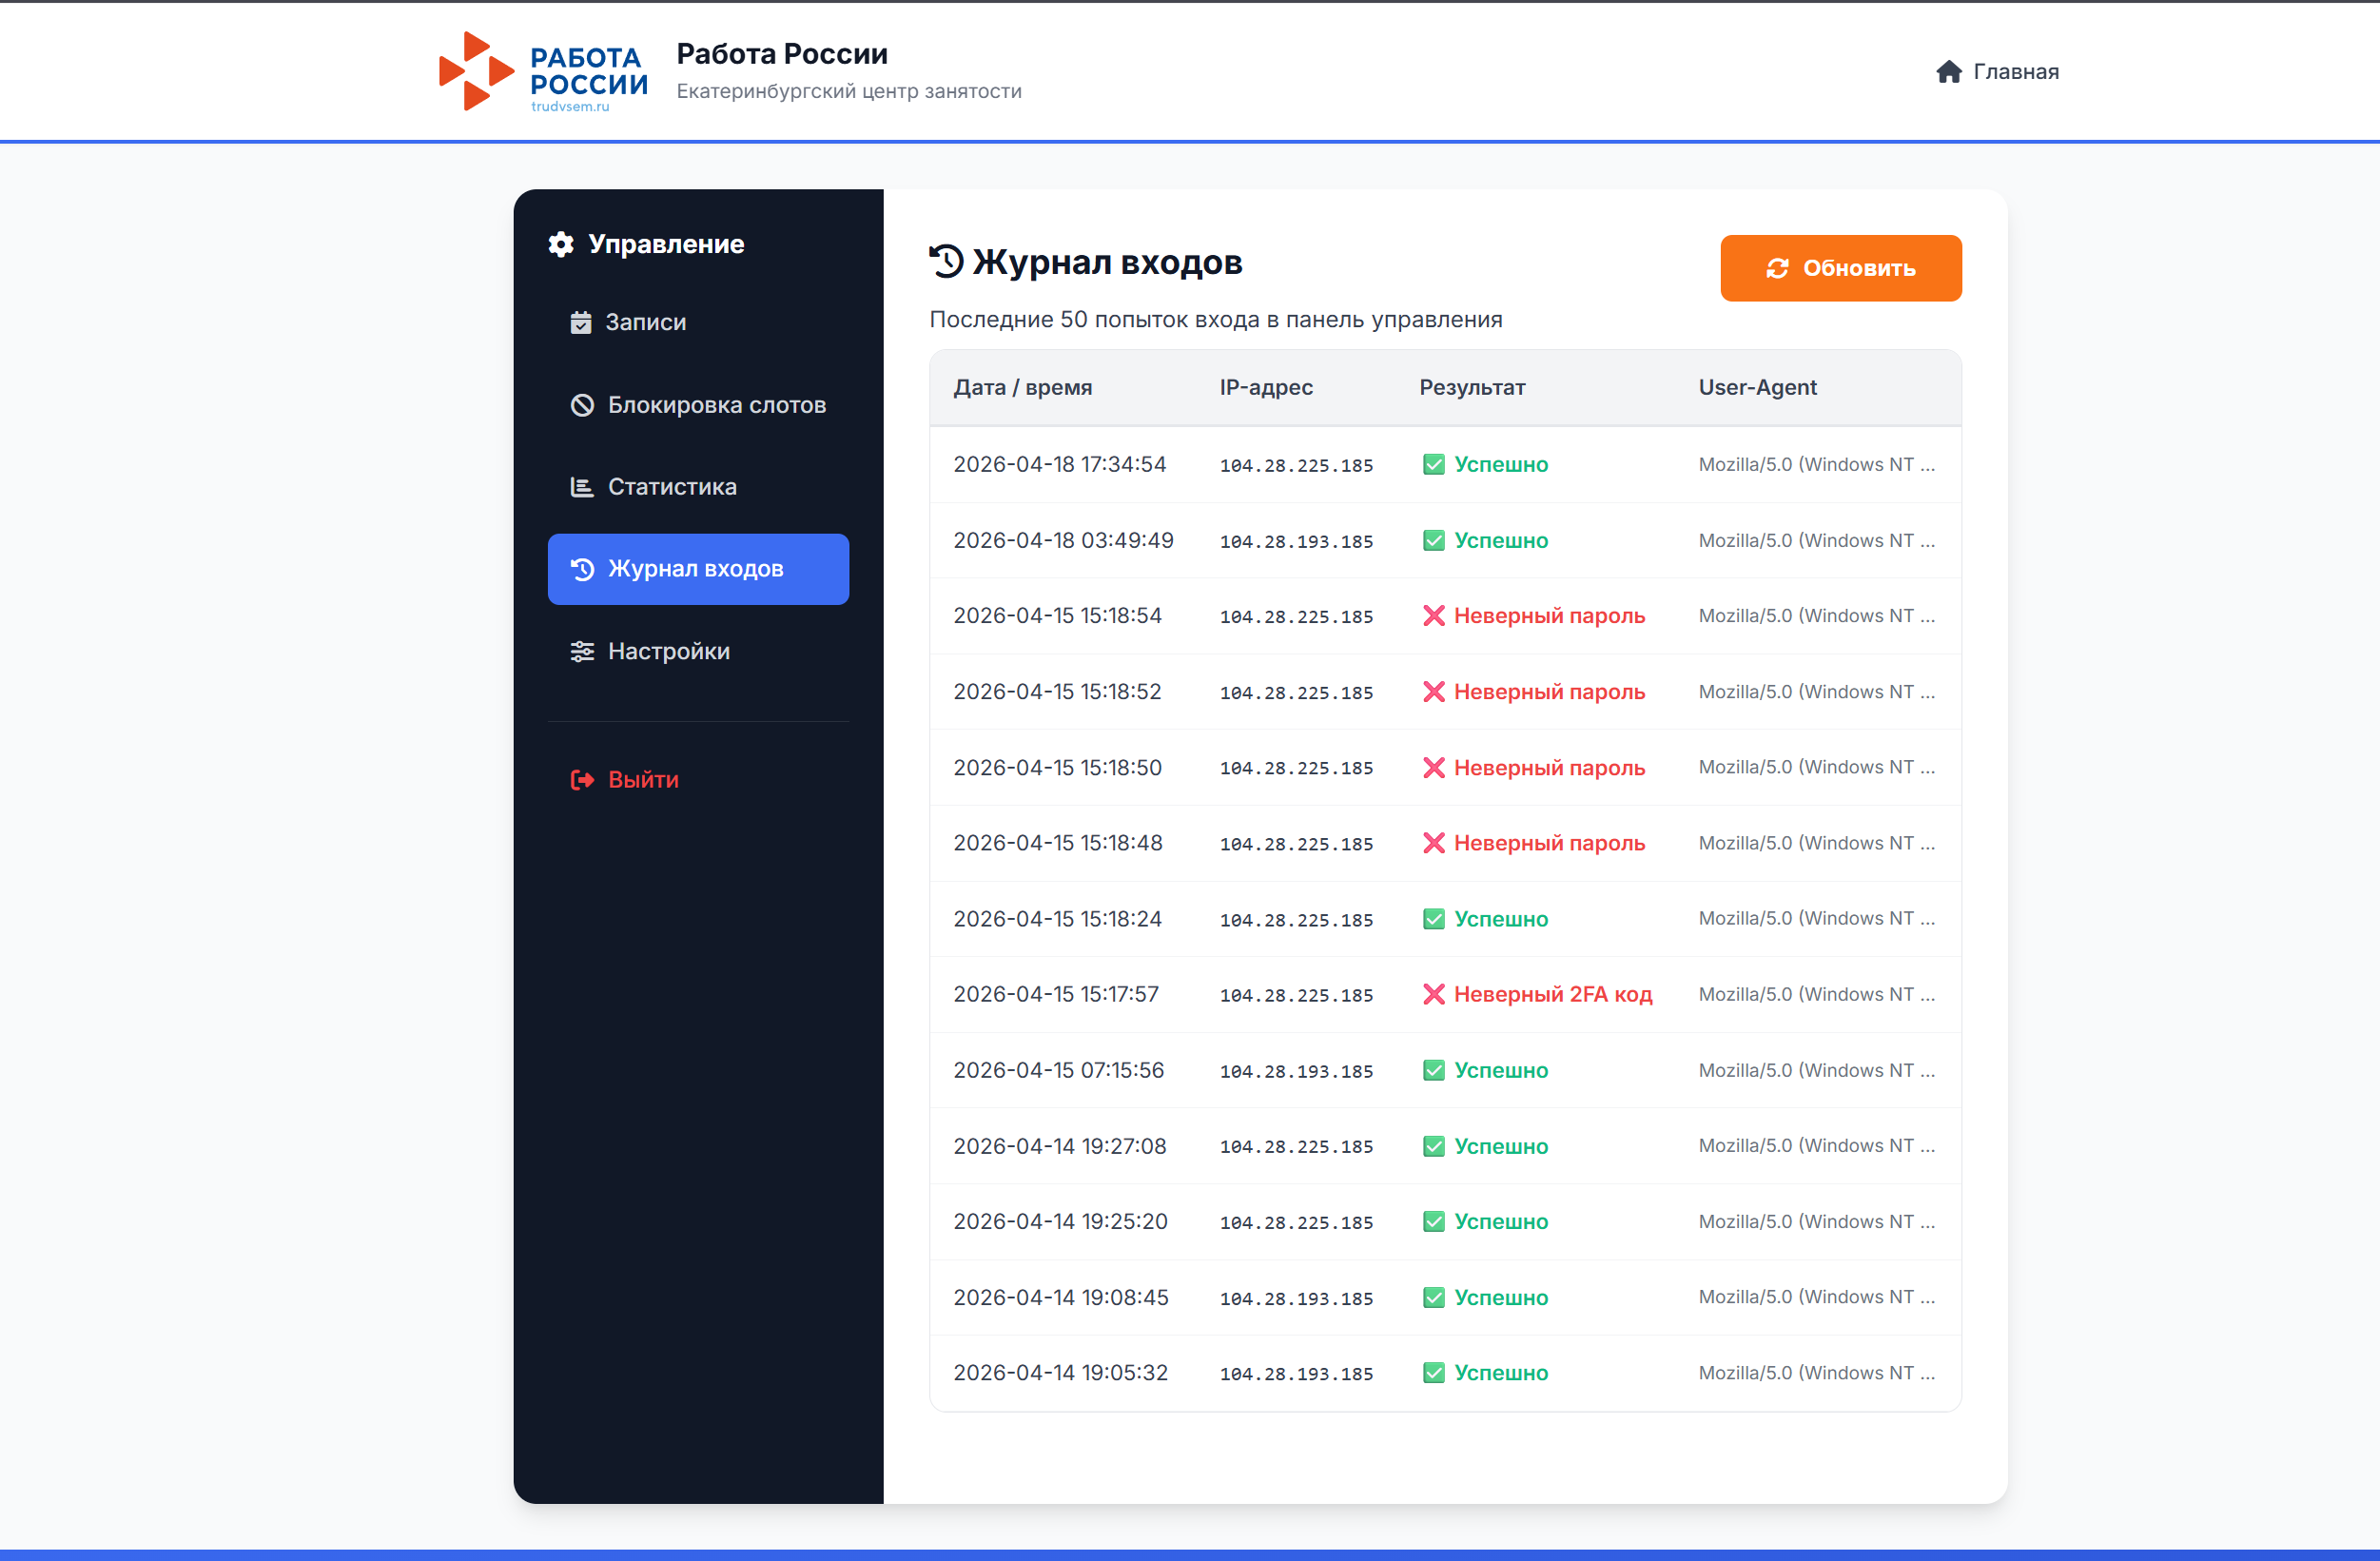The width and height of the screenshot is (2380, 1561).
Task: Click the IP-адрес column header
Action: coord(1265,388)
